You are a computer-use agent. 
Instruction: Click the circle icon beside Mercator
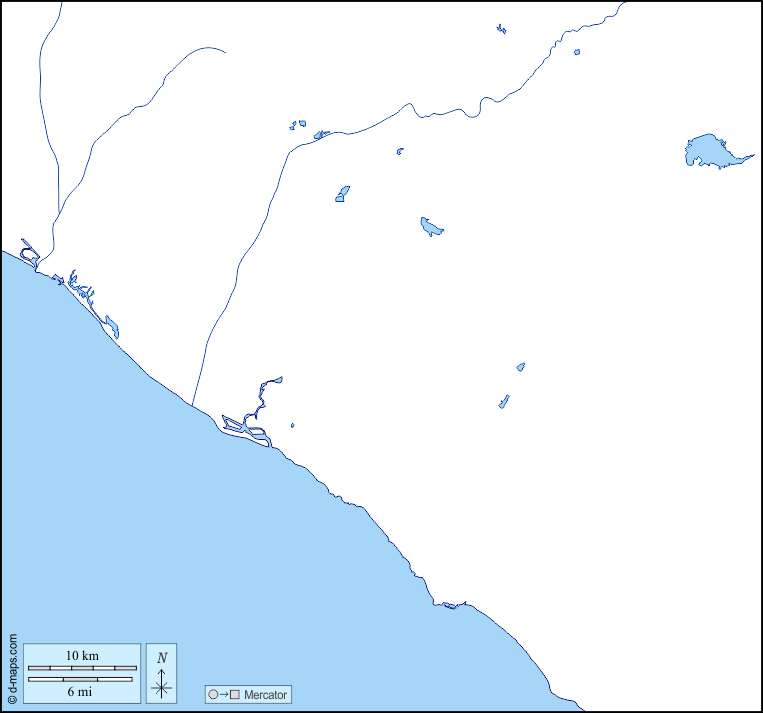click(212, 694)
